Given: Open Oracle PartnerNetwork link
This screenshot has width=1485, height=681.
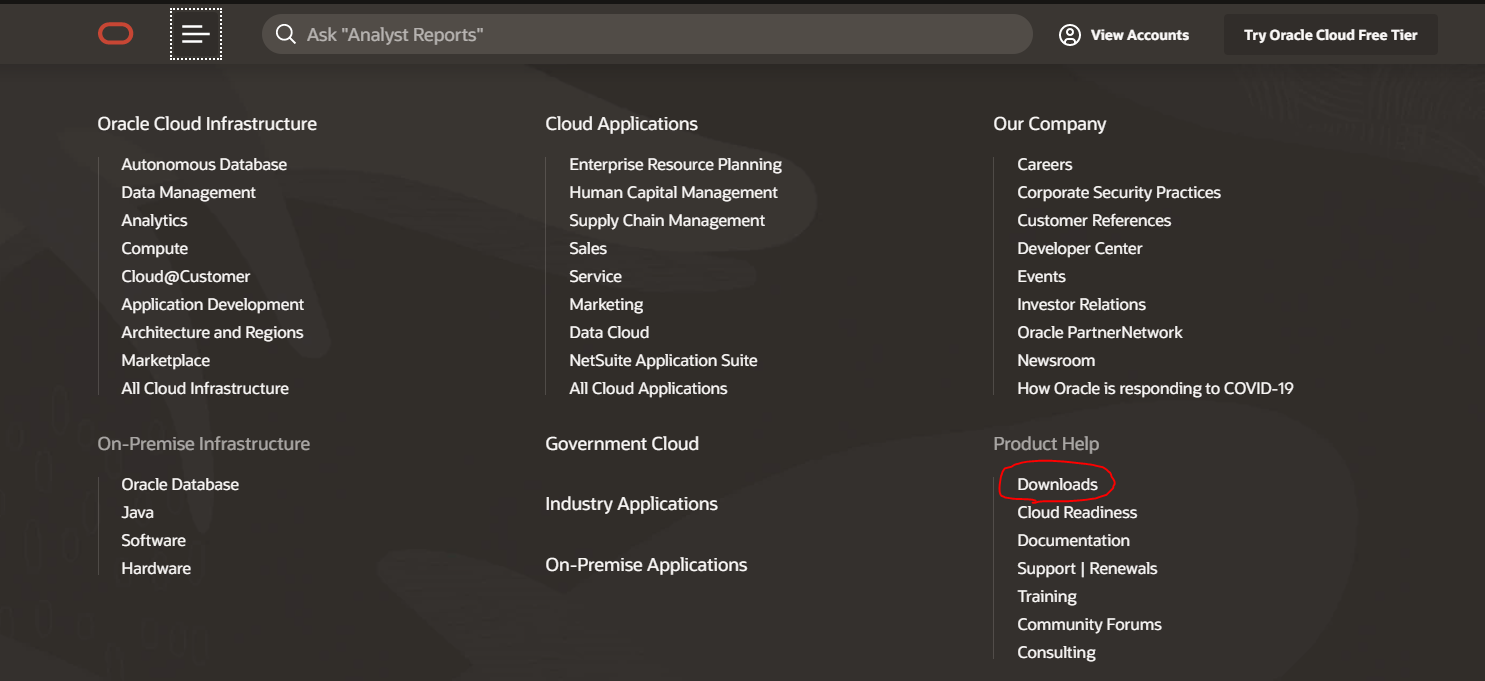Looking at the screenshot, I should [x=1100, y=332].
